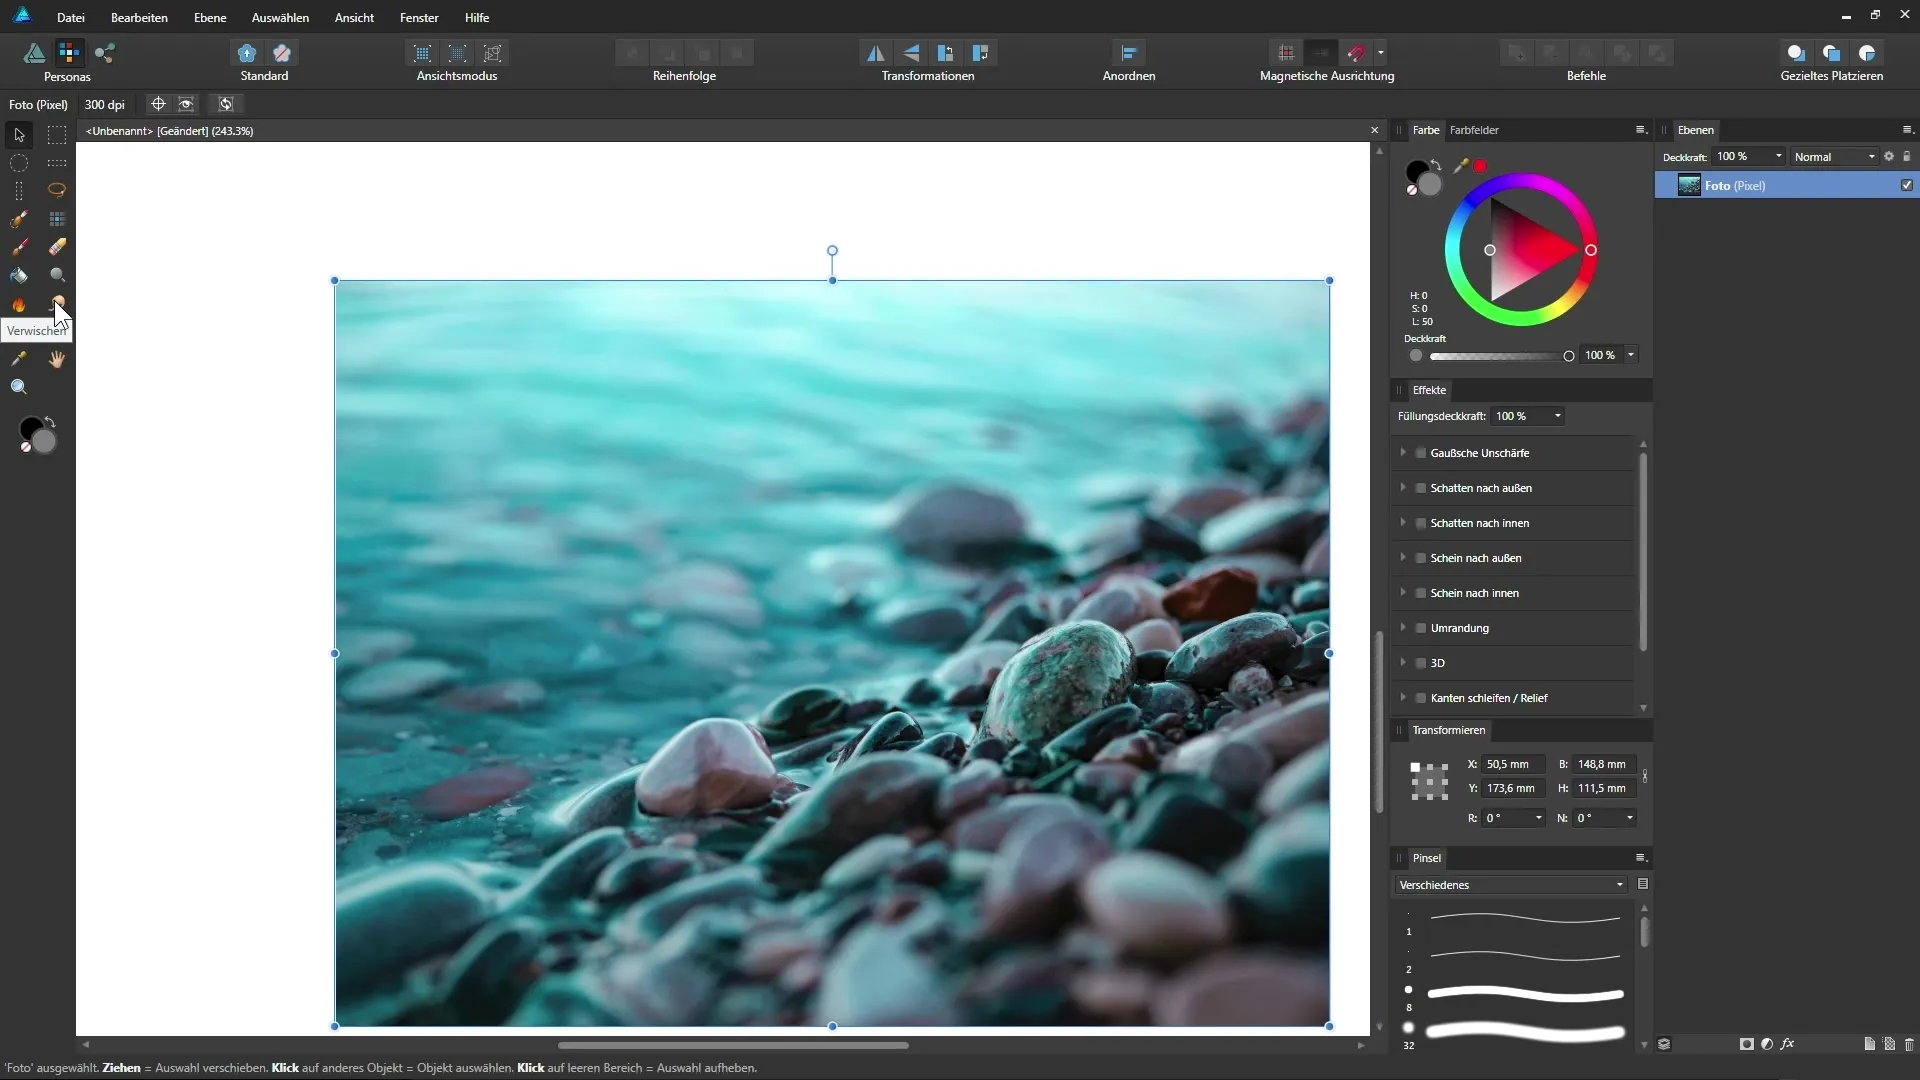Select the Move tool arrow
Screen dimensions: 1920x1080
(19, 135)
